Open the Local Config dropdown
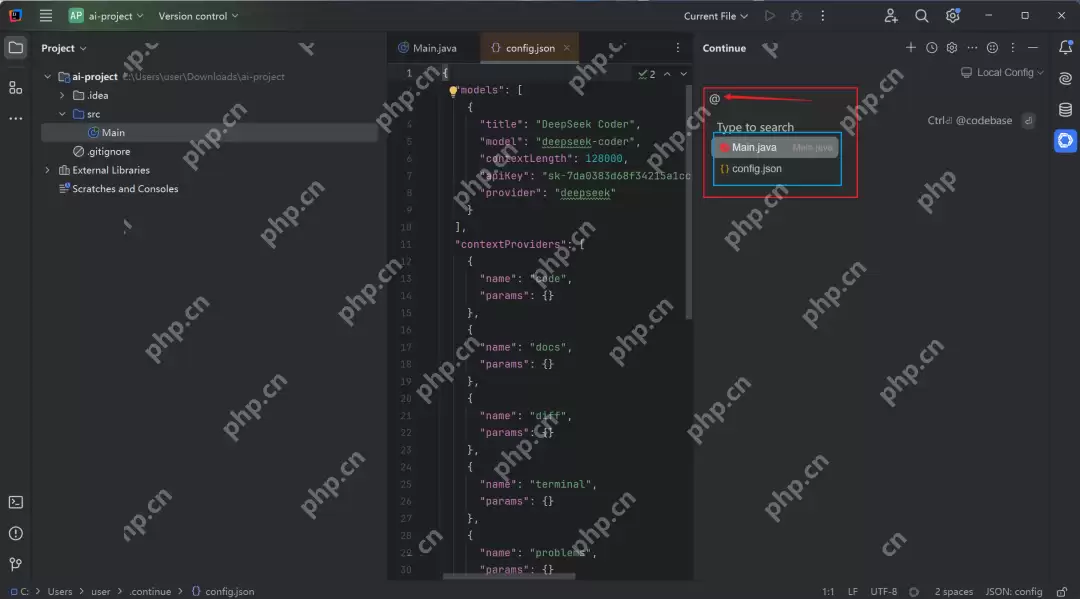 (1002, 73)
